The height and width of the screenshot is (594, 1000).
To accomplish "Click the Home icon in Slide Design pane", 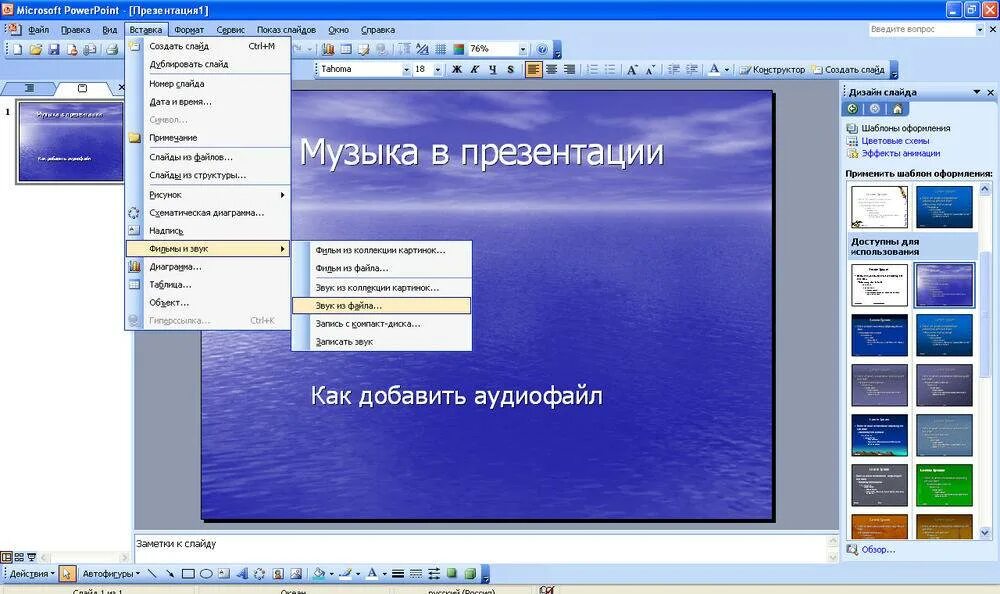I will (x=897, y=109).
